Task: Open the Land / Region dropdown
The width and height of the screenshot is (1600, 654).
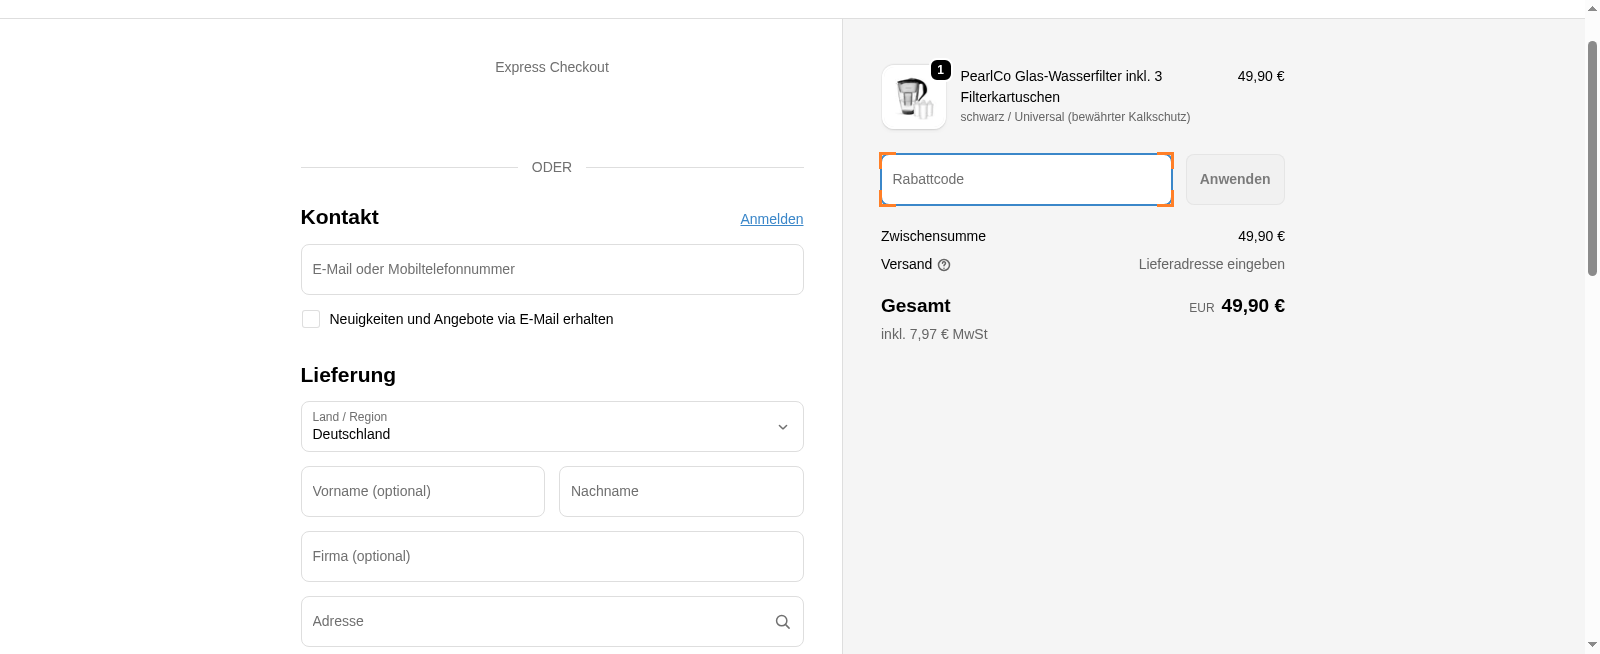Action: coord(552,427)
